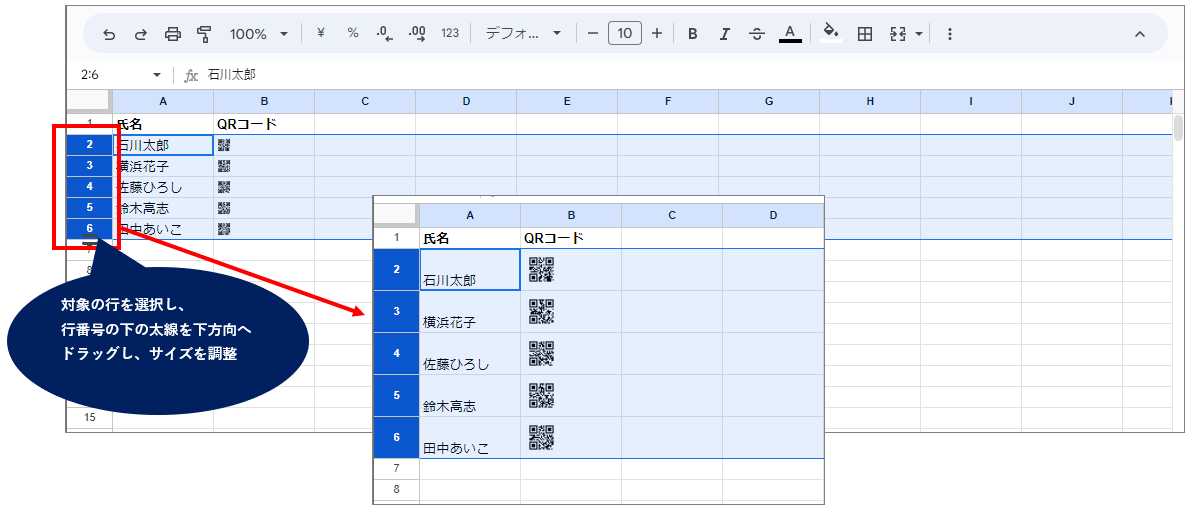Select column F header in main sheet
The image size is (1190, 515).
click(668, 101)
